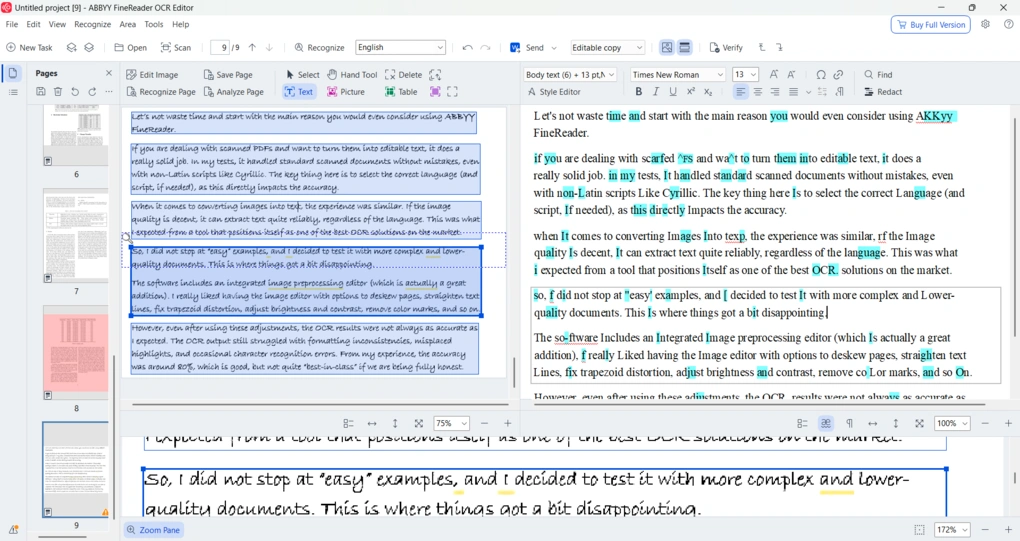Toggle non-printing characters pilcrow in text pane
The image size is (1020, 541).
coord(849,423)
